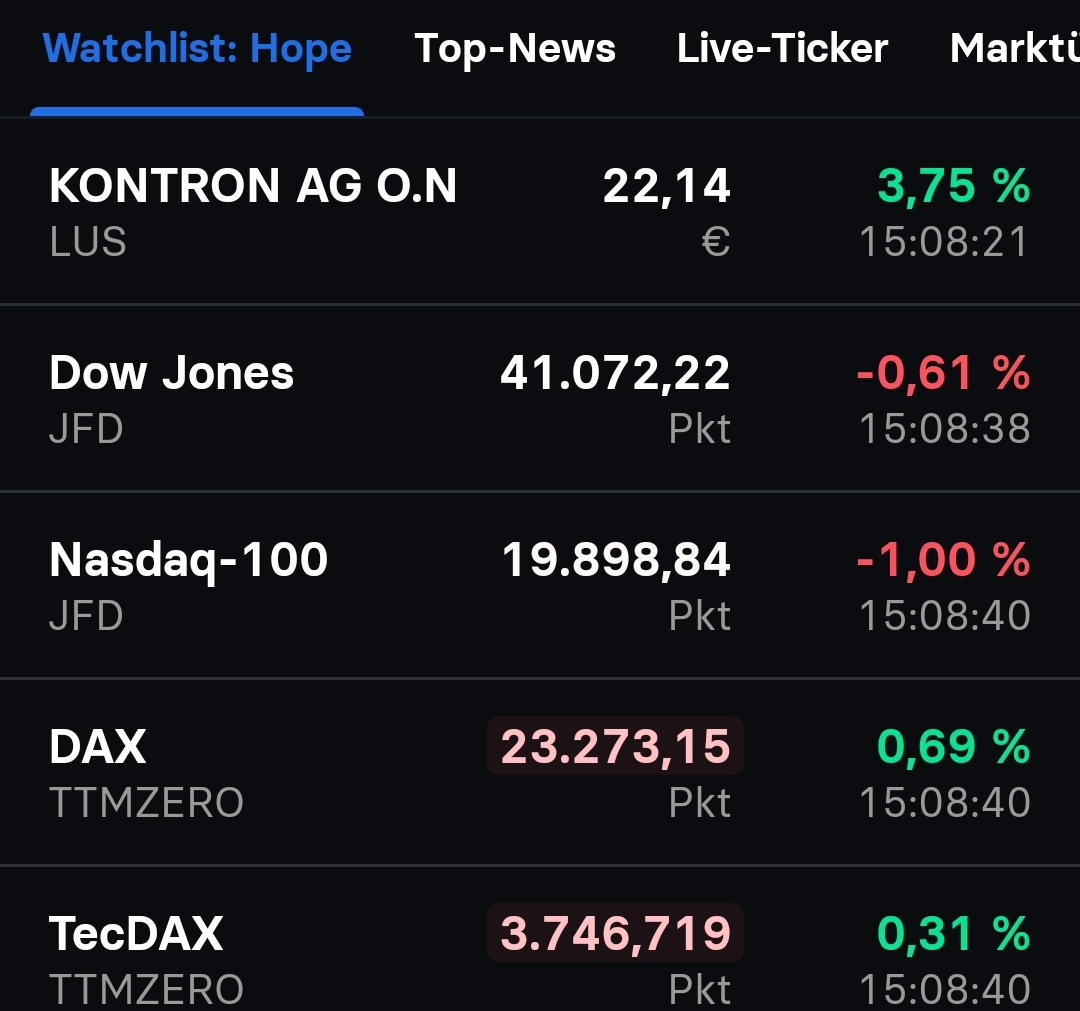Tap the highlighted DAX price 23.273,15

pyautogui.click(x=614, y=747)
